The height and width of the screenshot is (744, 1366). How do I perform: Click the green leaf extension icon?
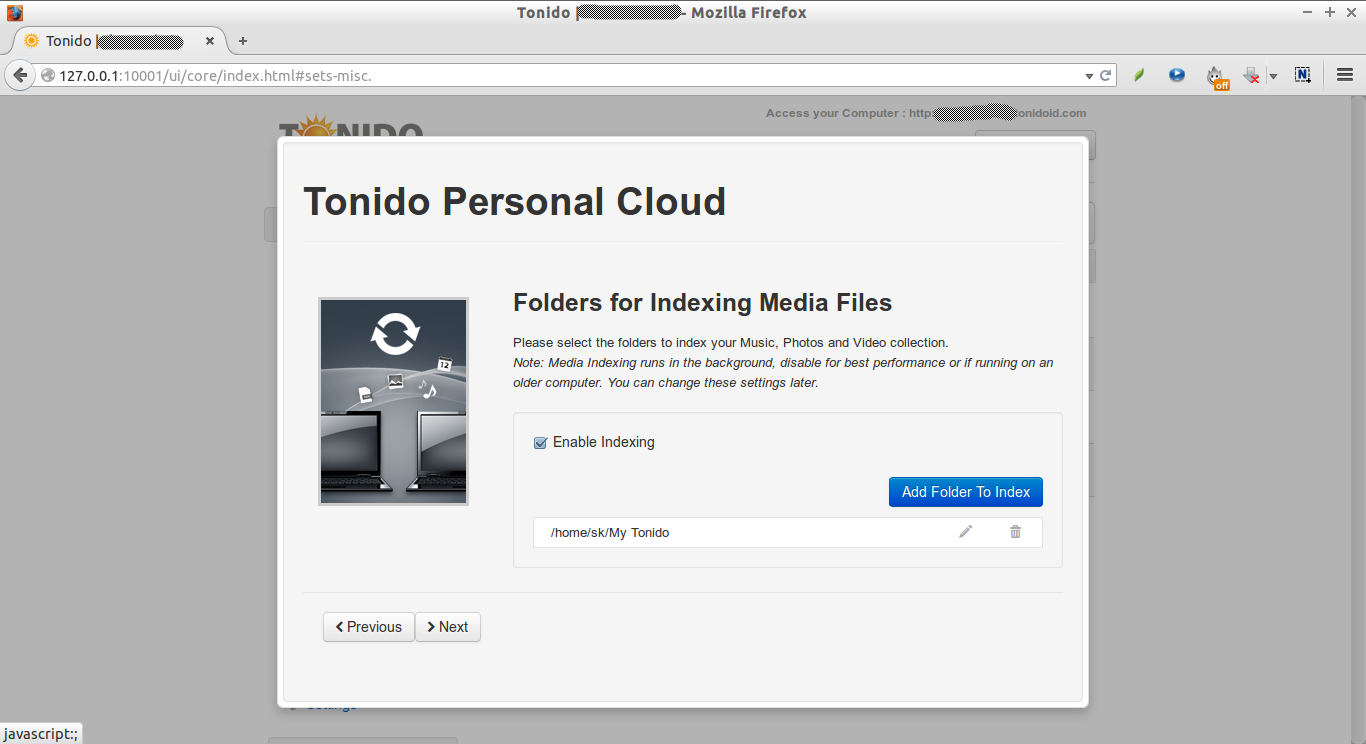[1139, 75]
